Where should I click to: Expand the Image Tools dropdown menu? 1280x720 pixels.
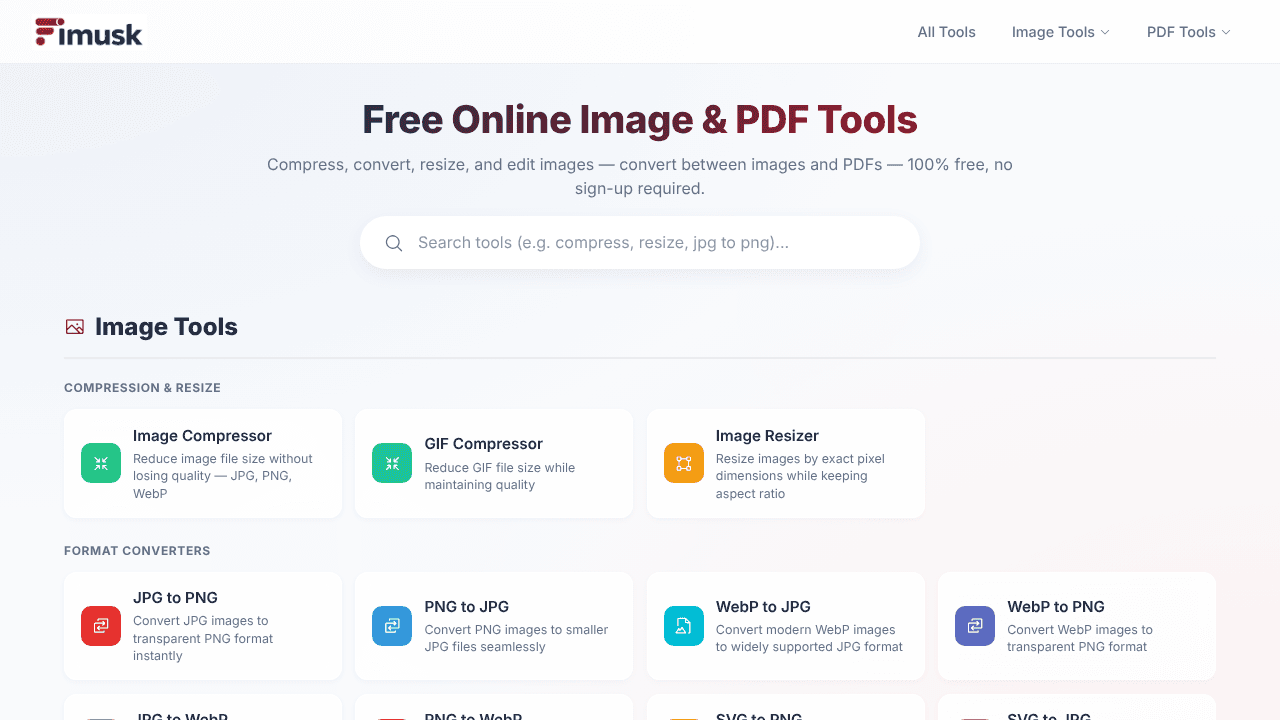[1061, 32]
